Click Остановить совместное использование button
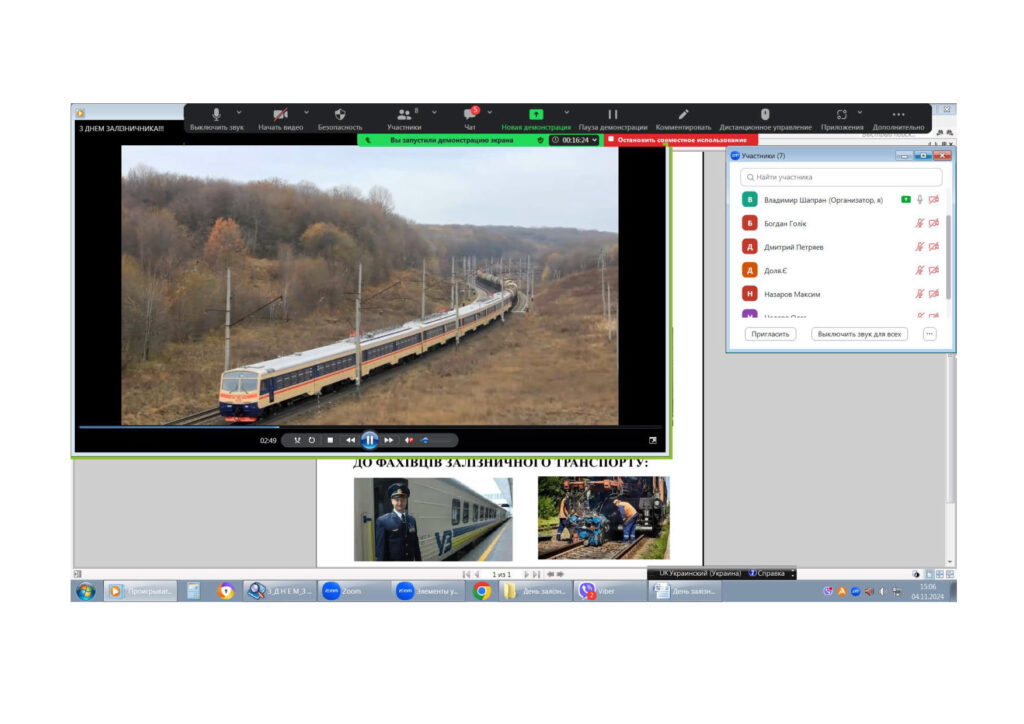The width and height of the screenshot is (1024, 724). coord(680,140)
